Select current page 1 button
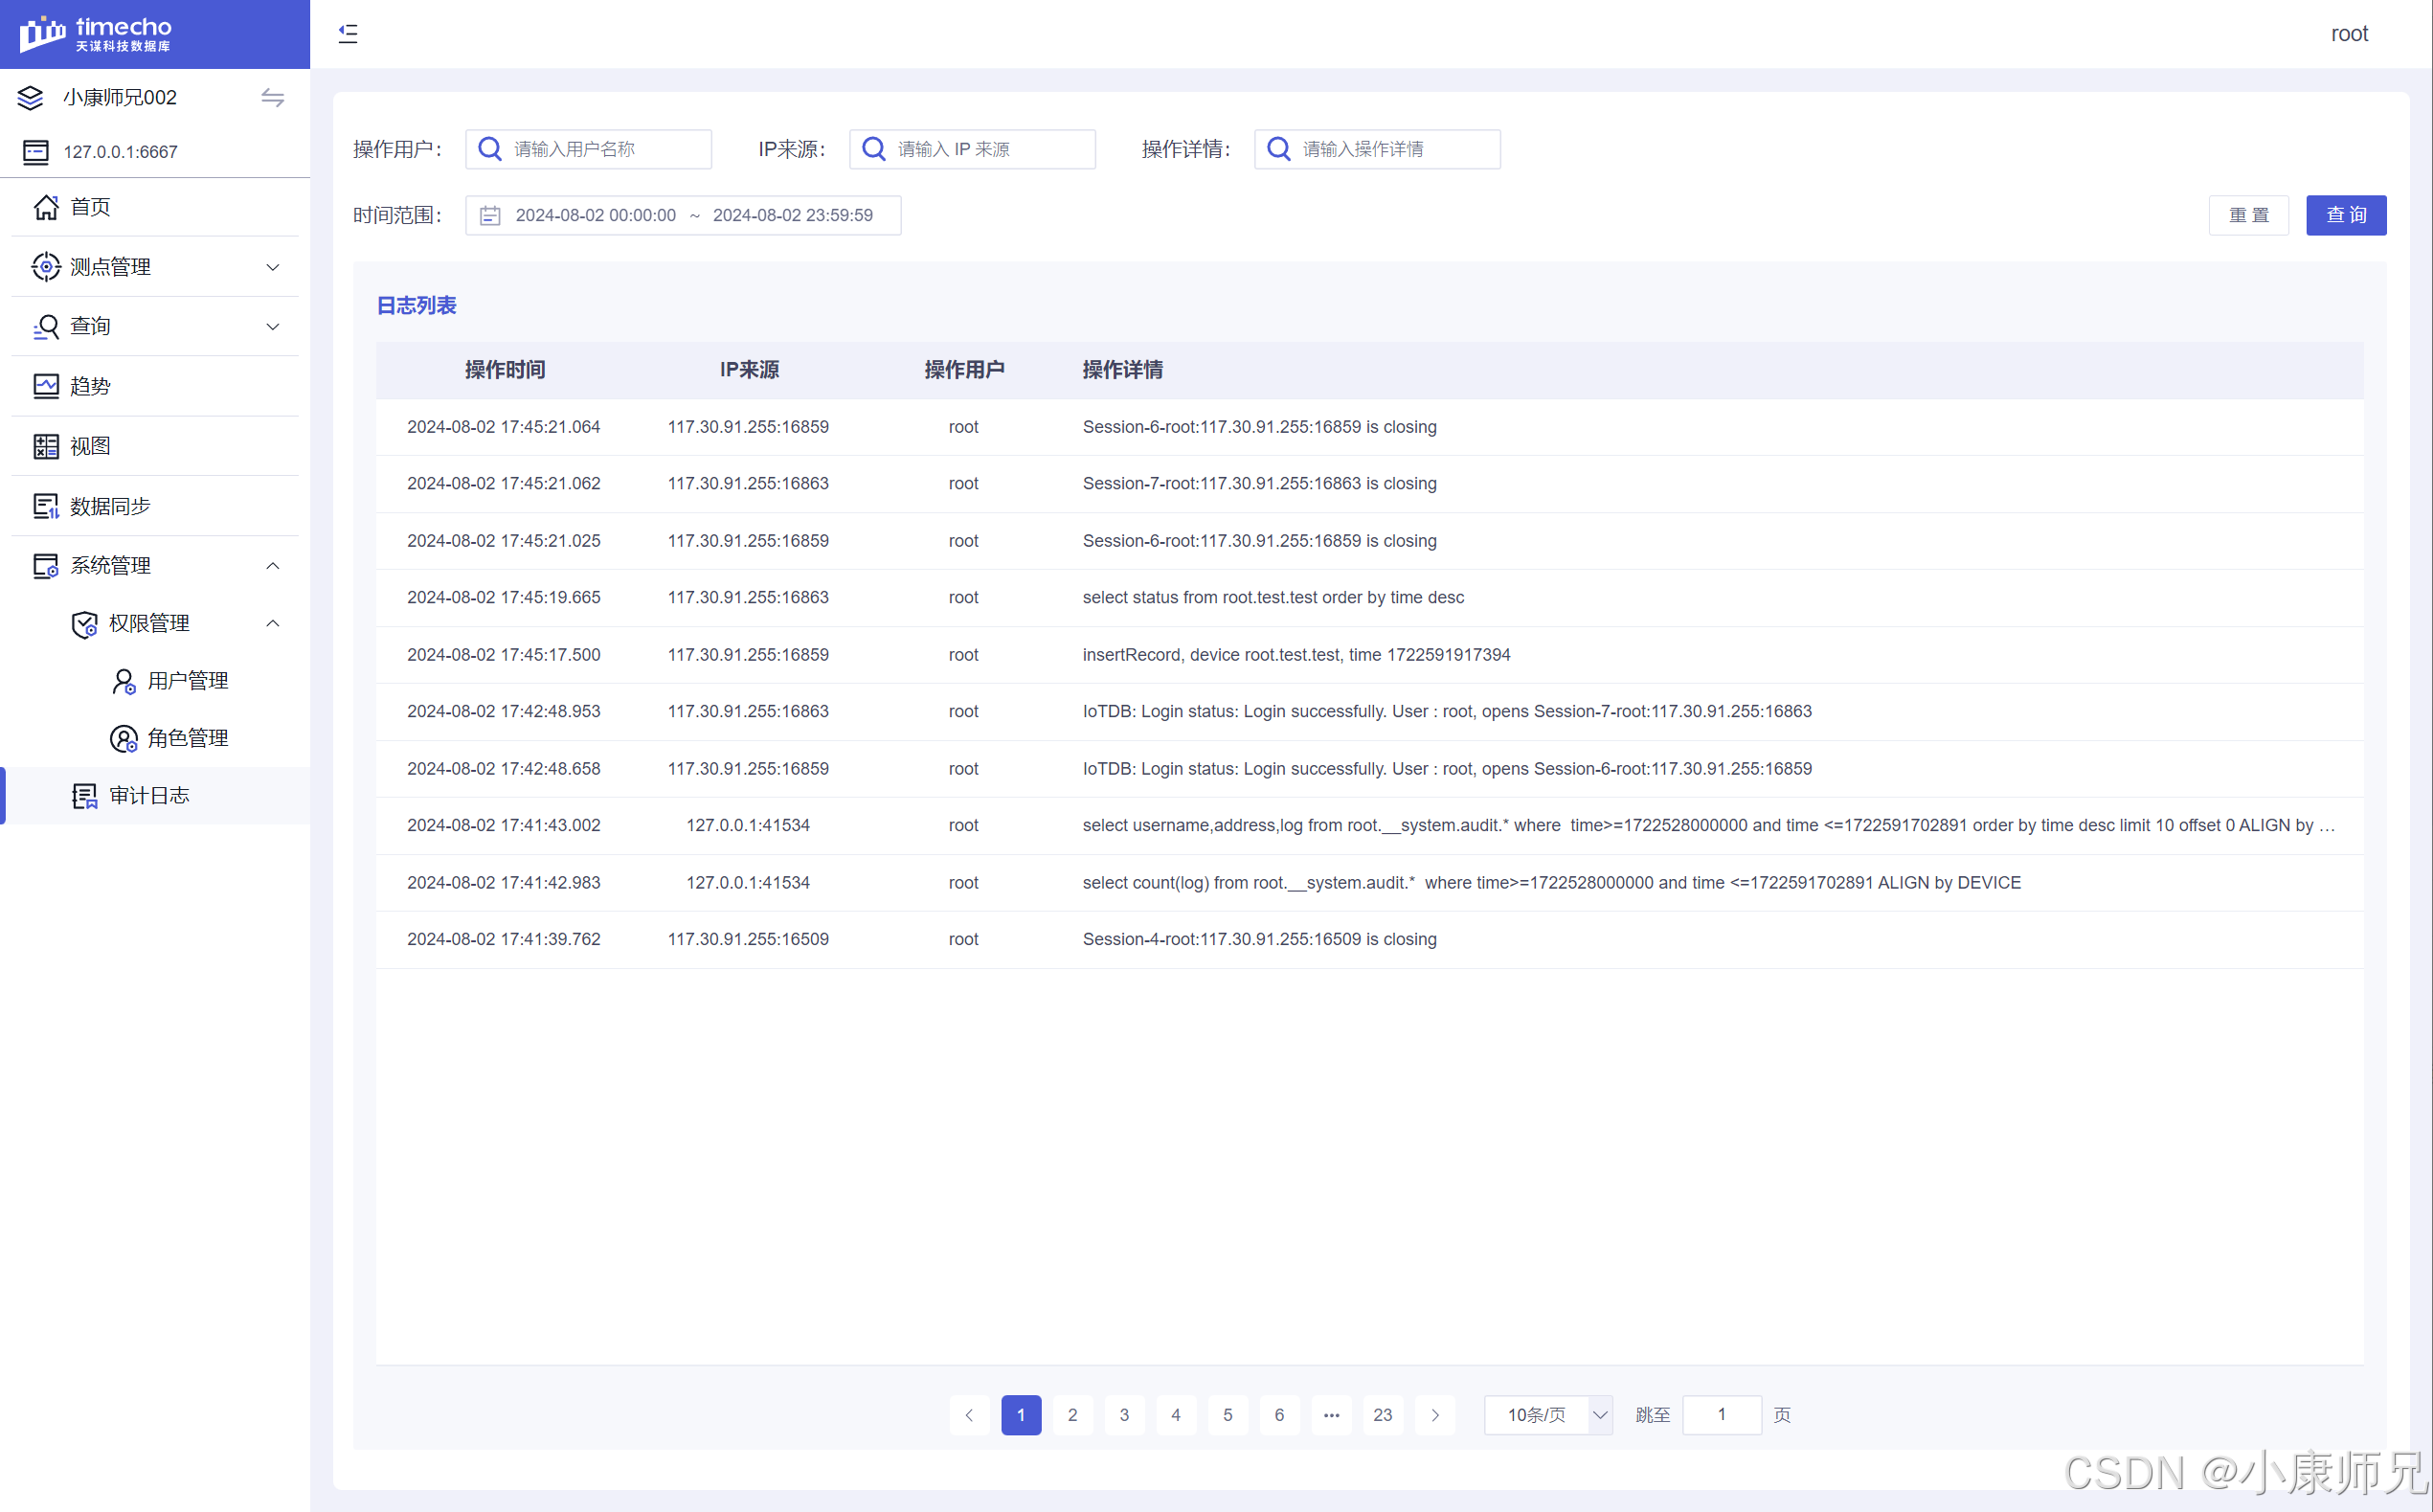2433x1512 pixels. click(x=1021, y=1415)
